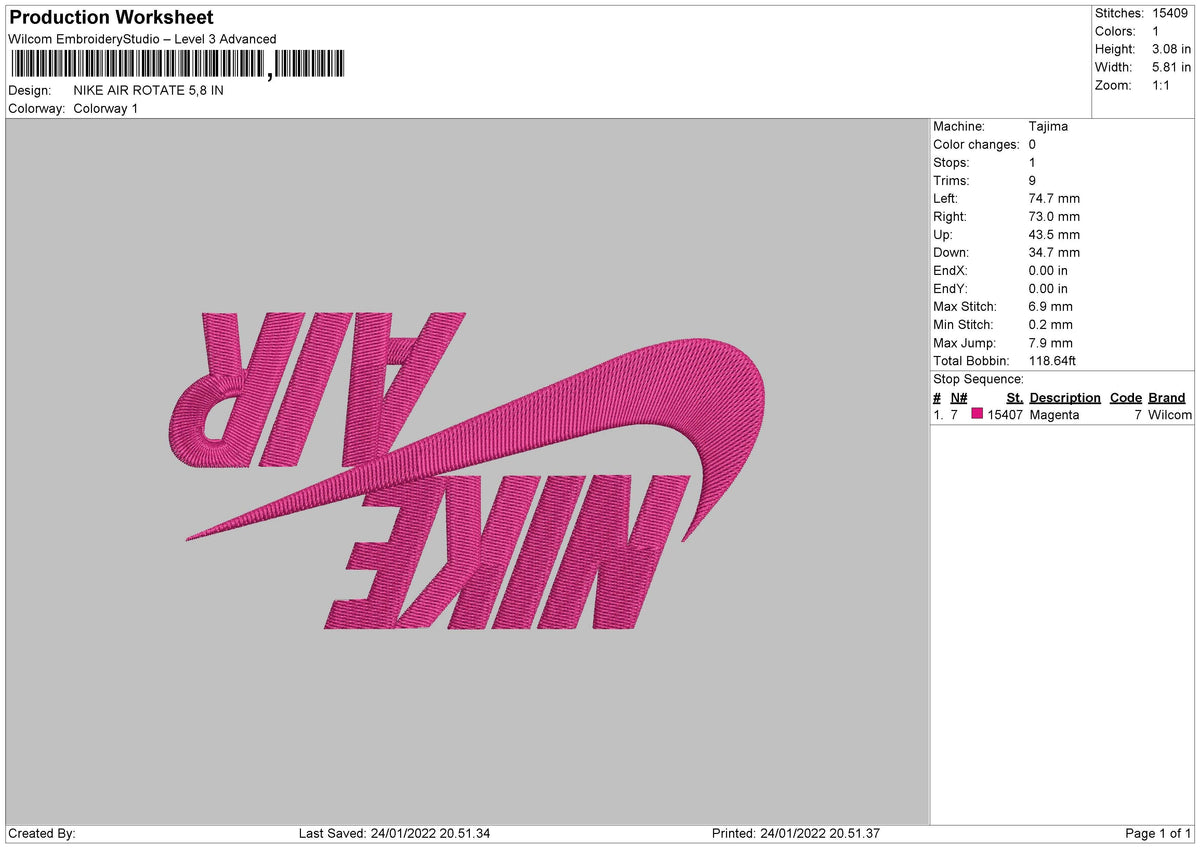The image size is (1200, 848).
Task: Select the Production Worksheet heading
Action: [x=111, y=18]
